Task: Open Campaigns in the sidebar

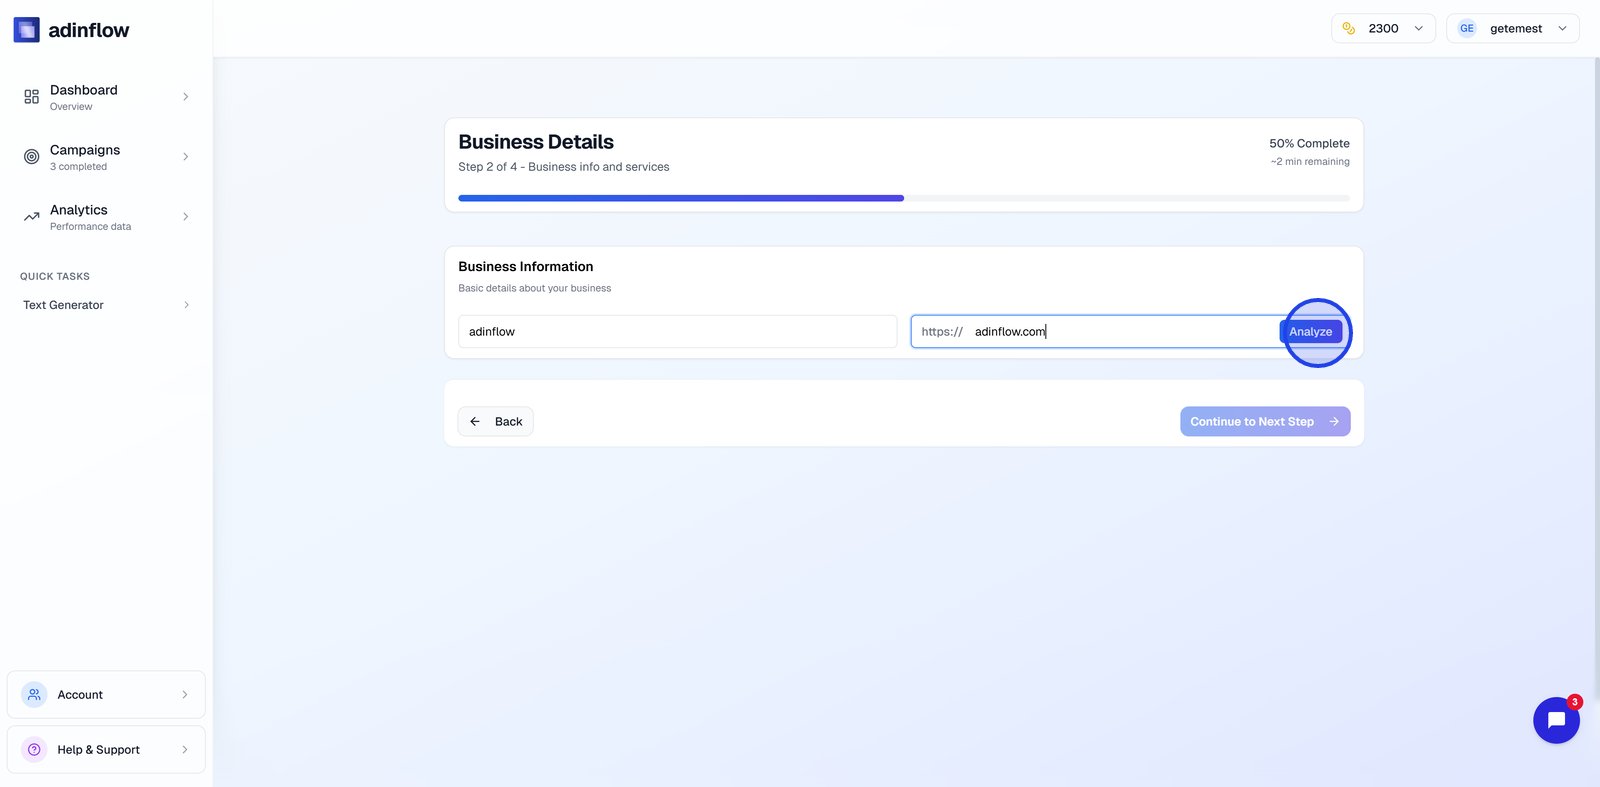Action: point(85,157)
